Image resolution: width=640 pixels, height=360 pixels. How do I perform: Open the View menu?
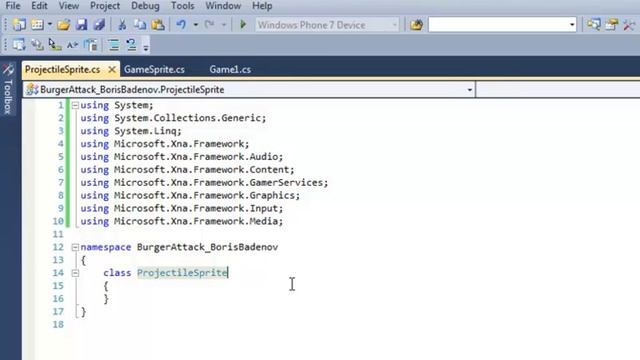(69, 6)
